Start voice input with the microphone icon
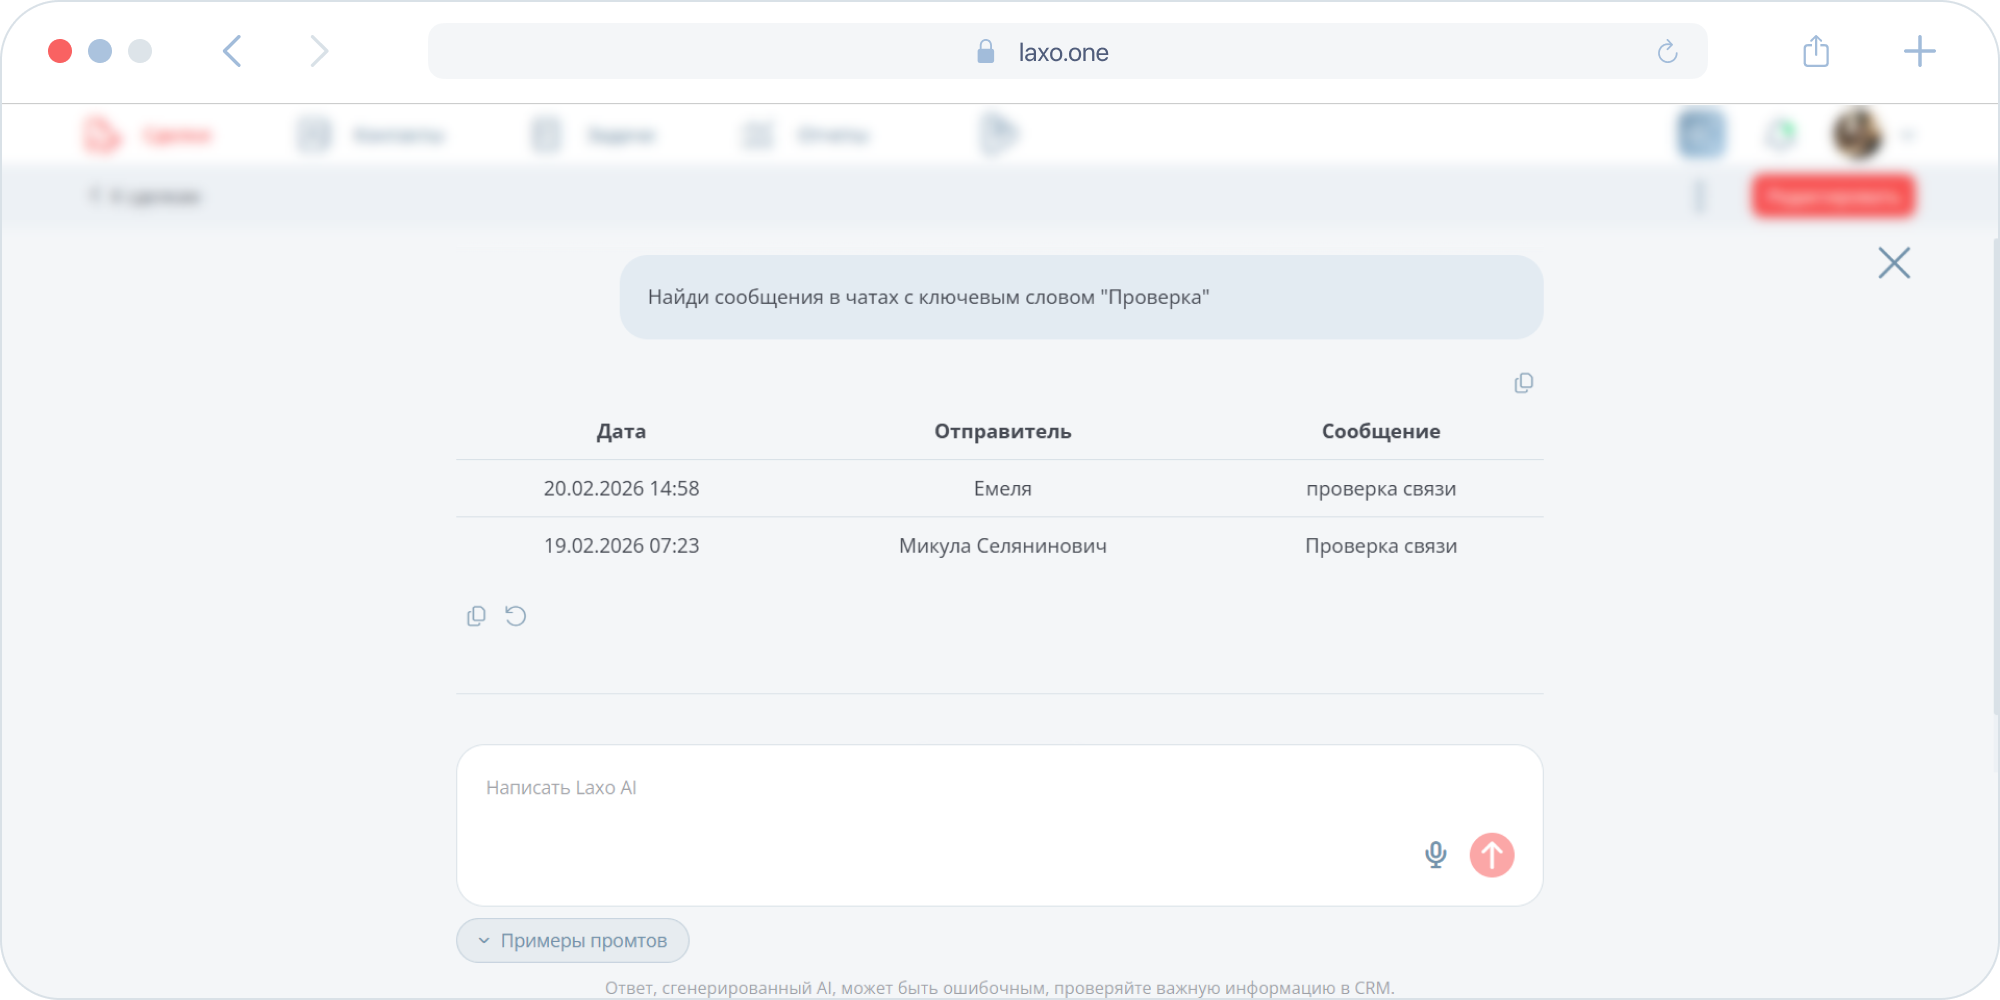This screenshot has height=1000, width=2000. [x=1435, y=855]
